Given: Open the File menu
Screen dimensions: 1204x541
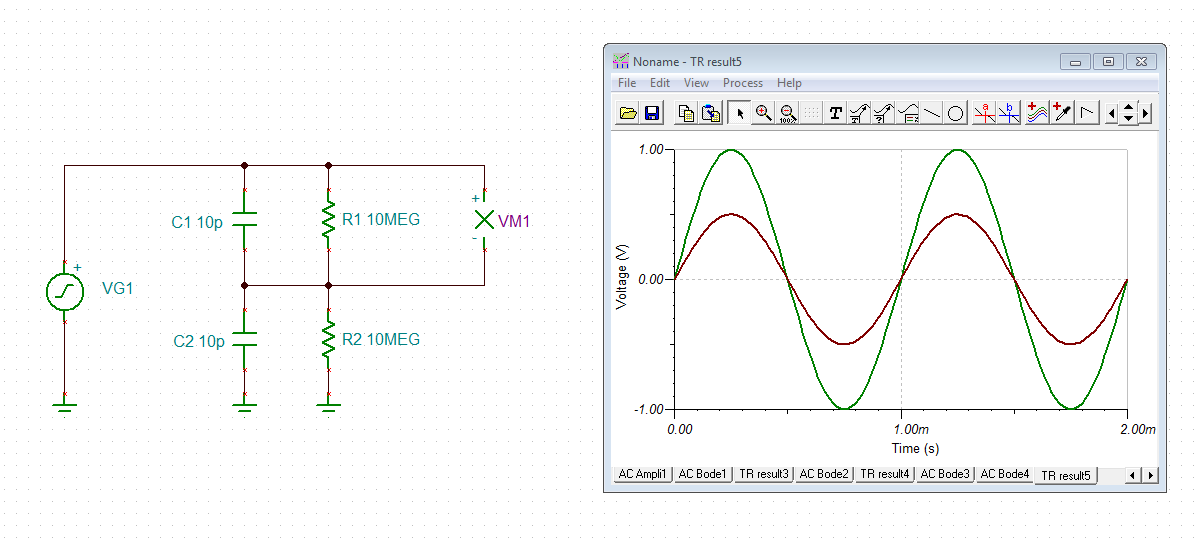Looking at the screenshot, I should (627, 83).
